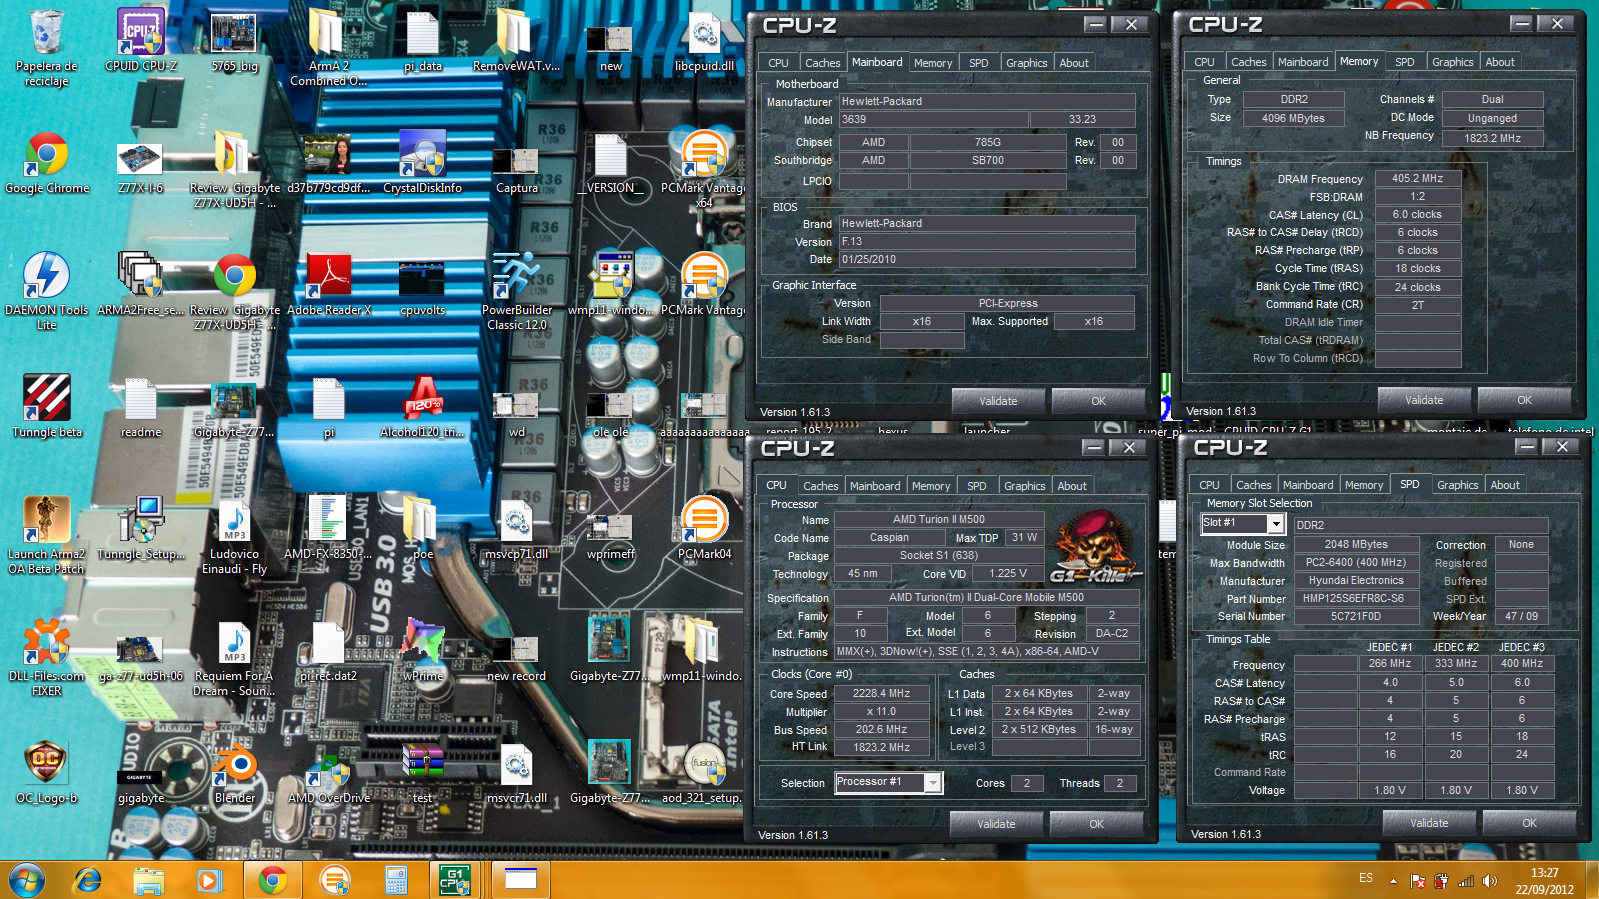Click the NB Frequency value 1823.2 MHz
The height and width of the screenshot is (899, 1599).
1492,138
